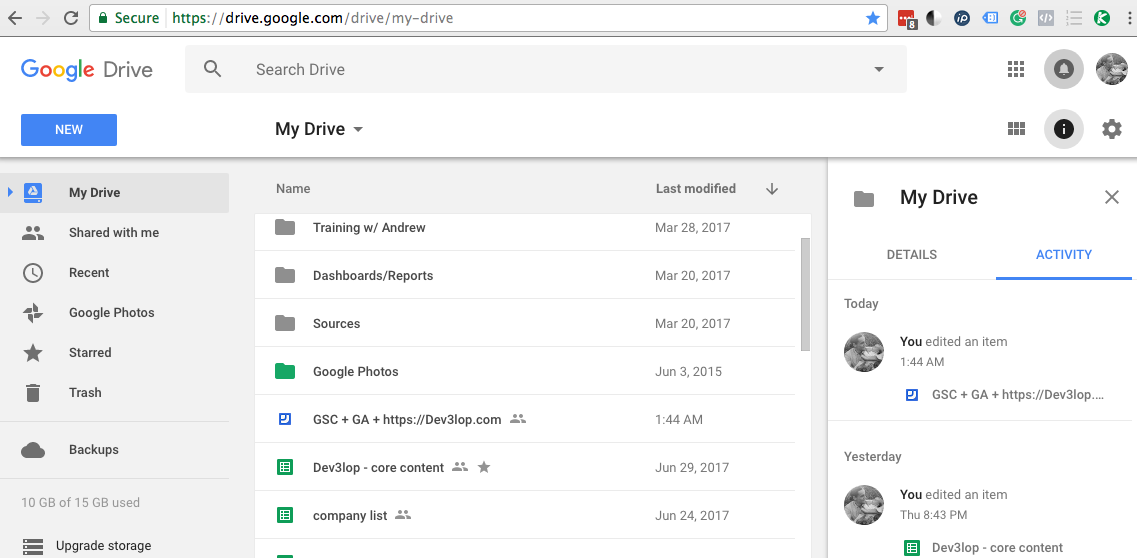Click the Secure lock indicator
Screen dimensions: 1137x558
128,18
